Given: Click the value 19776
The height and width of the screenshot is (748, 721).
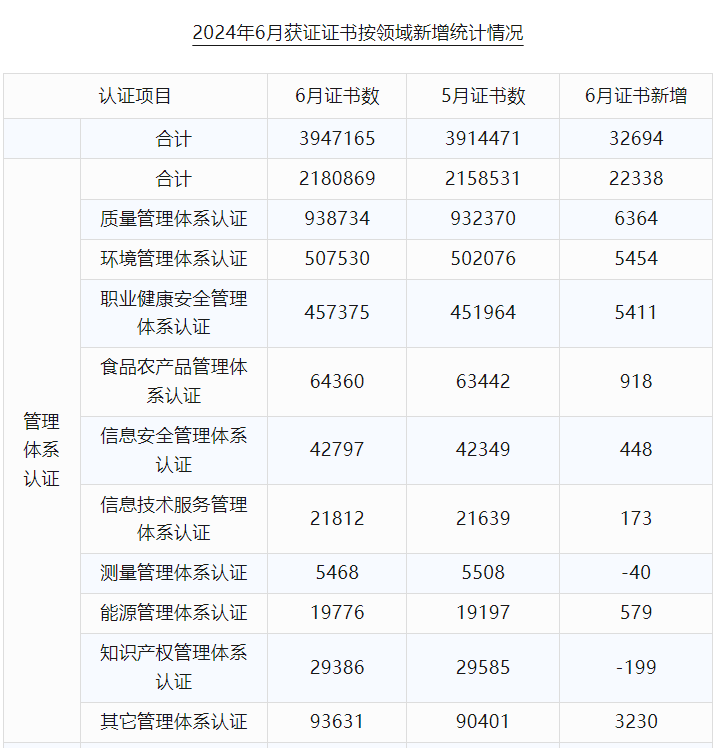Looking at the screenshot, I should pos(337,613).
